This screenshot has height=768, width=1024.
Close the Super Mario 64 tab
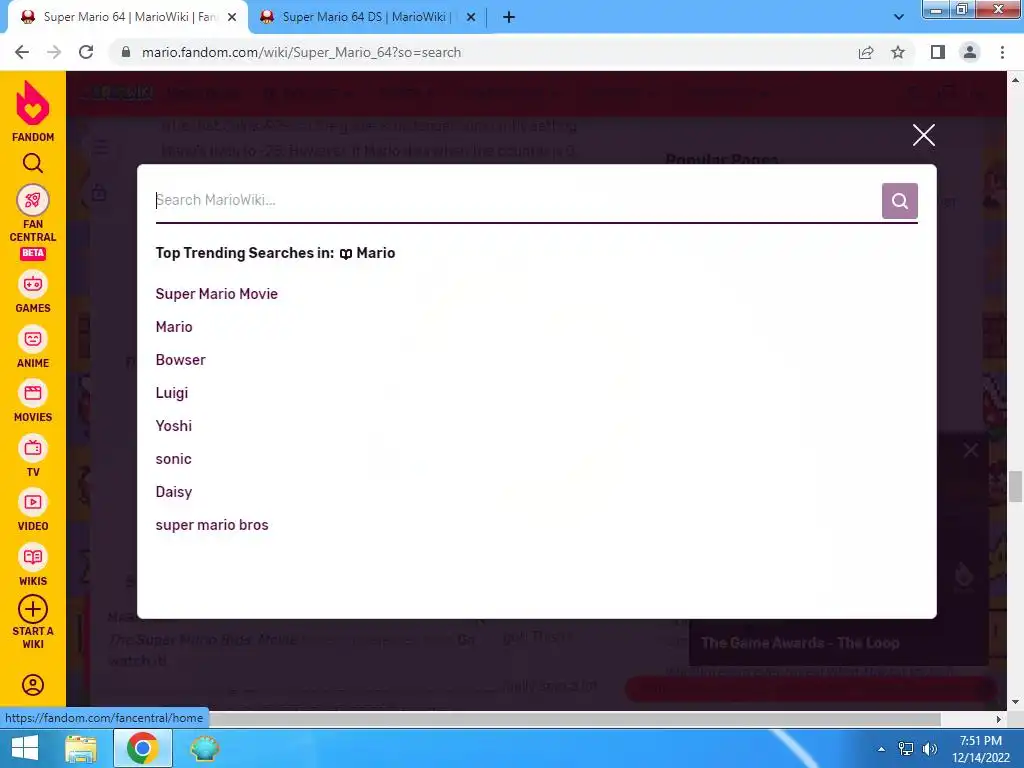(232, 17)
